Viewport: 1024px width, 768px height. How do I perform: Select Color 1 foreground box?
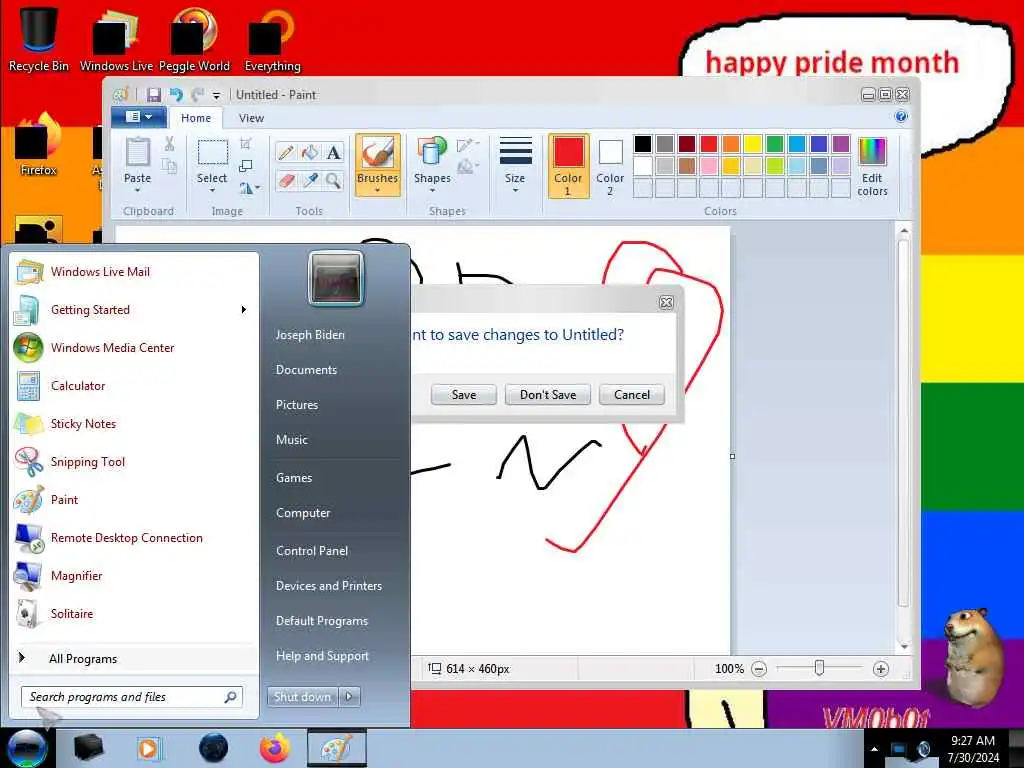(568, 166)
